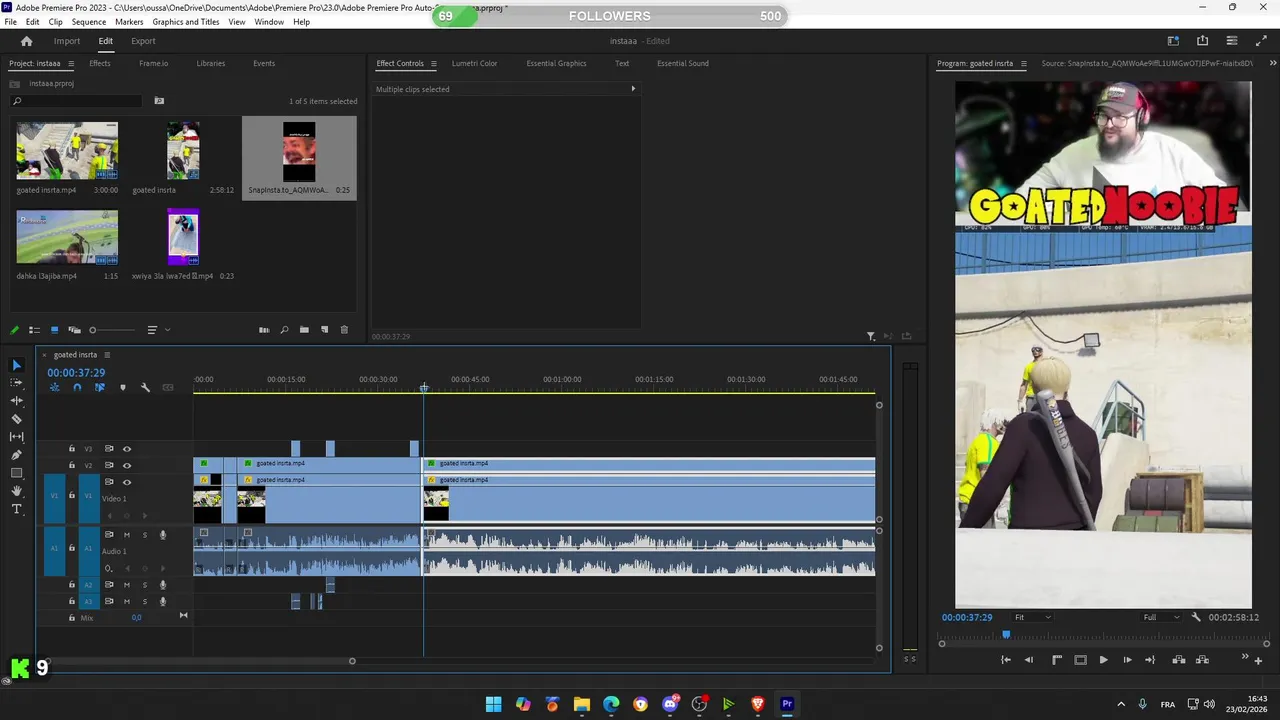Select the Selection tool arrow
Screen dimensions: 1280x720
click(x=16, y=365)
